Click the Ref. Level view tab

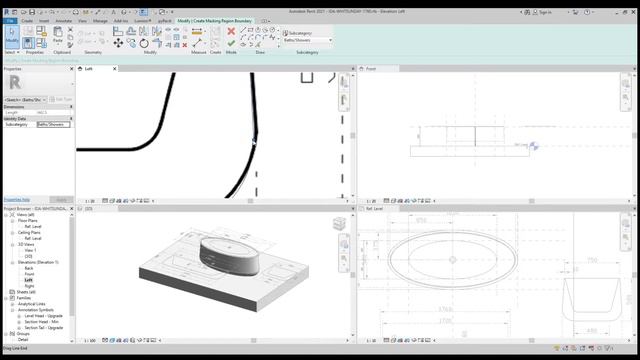374,209
